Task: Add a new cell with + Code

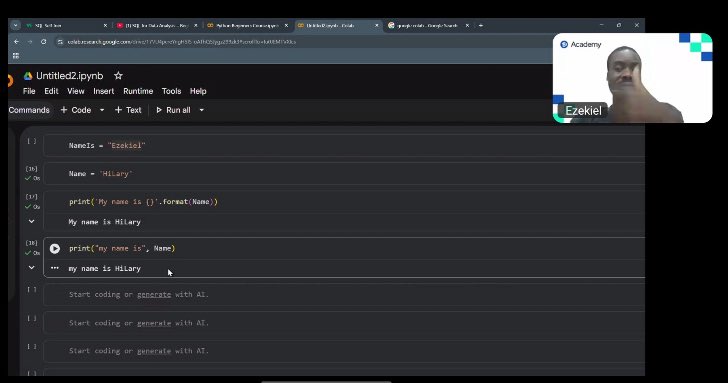Action: (76, 110)
